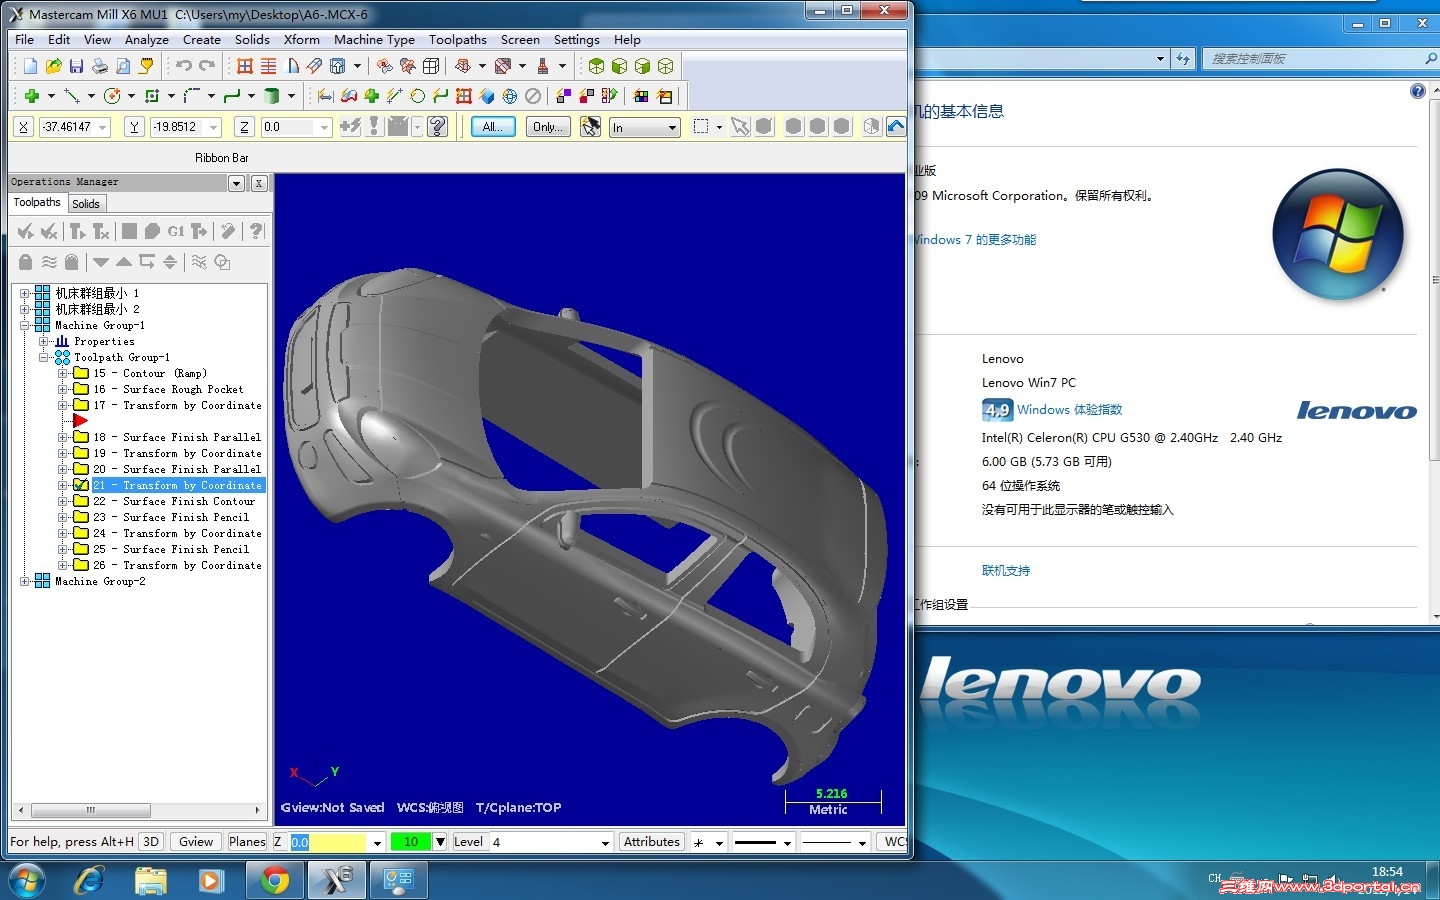Click the create line icon
This screenshot has width=1440, height=900.
pos(71,96)
